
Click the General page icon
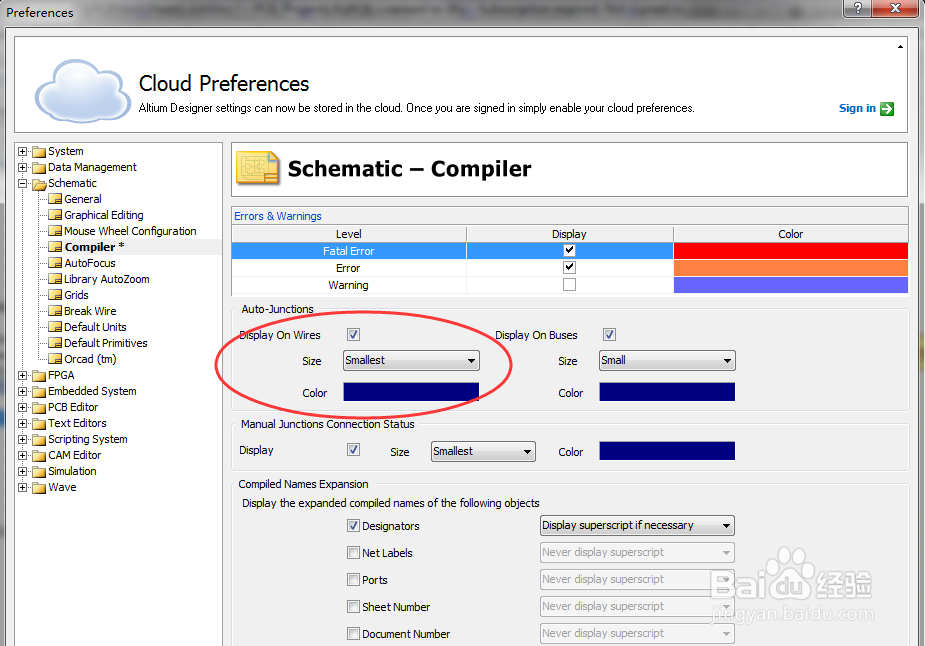(55, 199)
